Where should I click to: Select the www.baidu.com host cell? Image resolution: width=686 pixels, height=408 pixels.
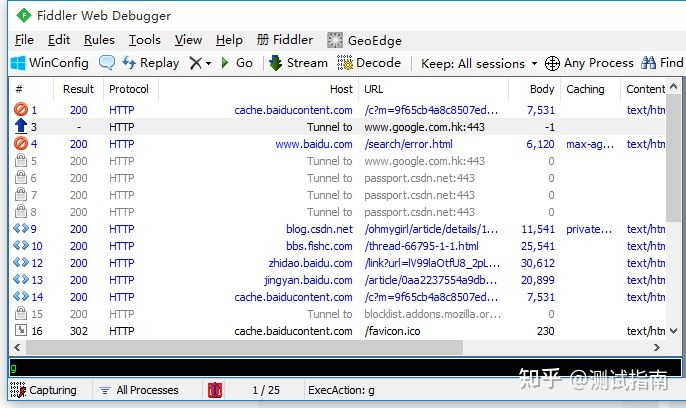point(314,144)
